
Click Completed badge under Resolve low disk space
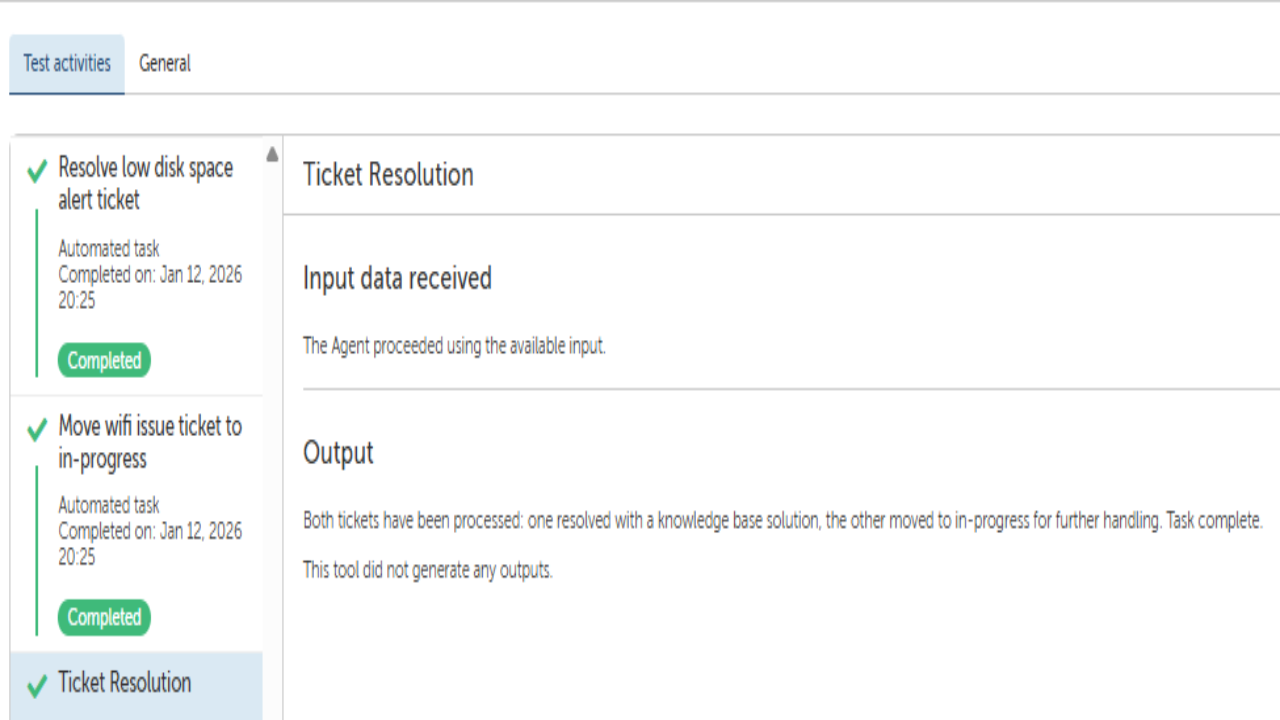point(104,361)
